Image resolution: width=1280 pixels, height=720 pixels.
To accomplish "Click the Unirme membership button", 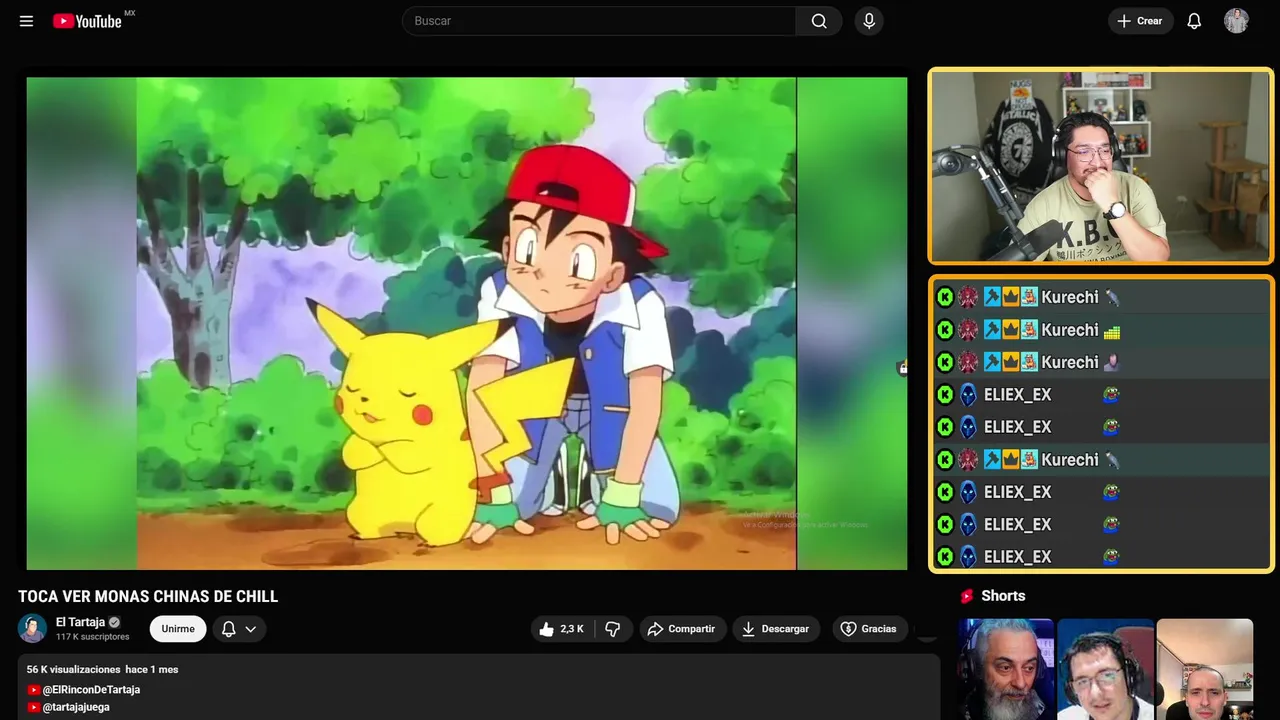I will (178, 629).
